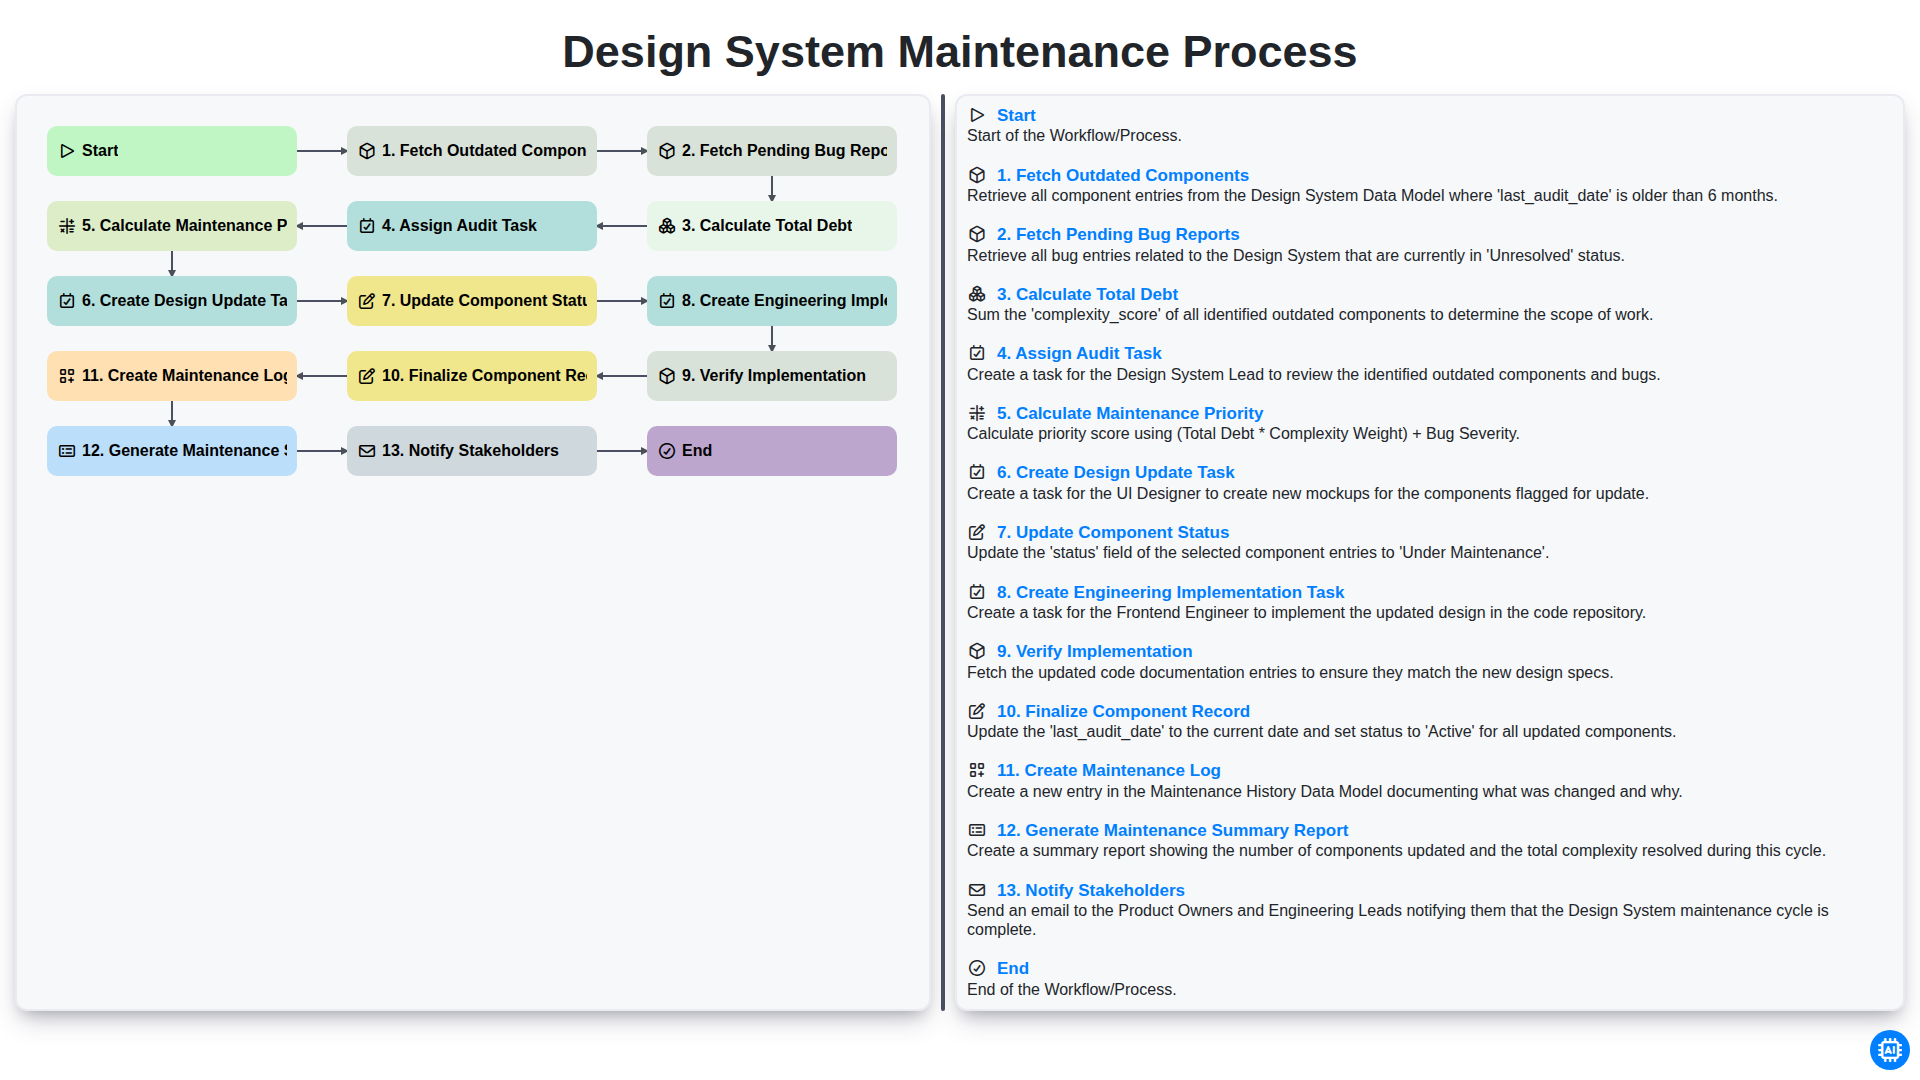Select the 4. Assign Audit Task node label
1920x1080 pixels.
[459, 226]
